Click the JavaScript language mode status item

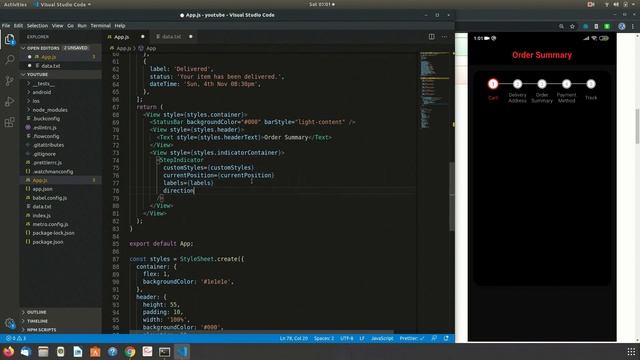(382, 338)
